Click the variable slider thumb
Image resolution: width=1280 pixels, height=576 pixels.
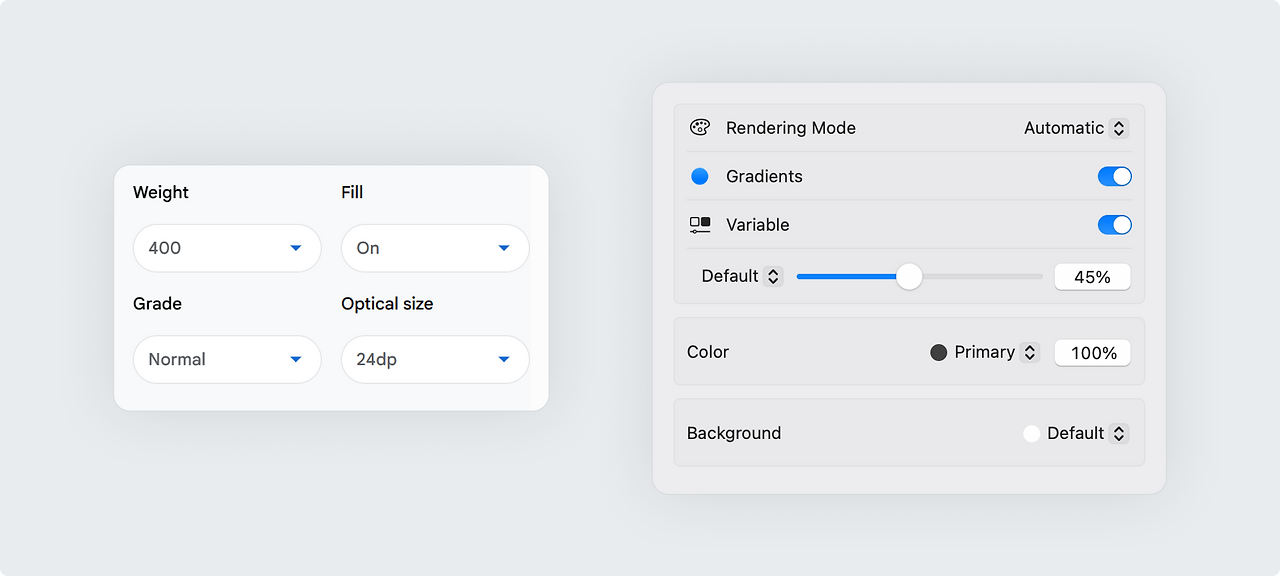coord(909,276)
